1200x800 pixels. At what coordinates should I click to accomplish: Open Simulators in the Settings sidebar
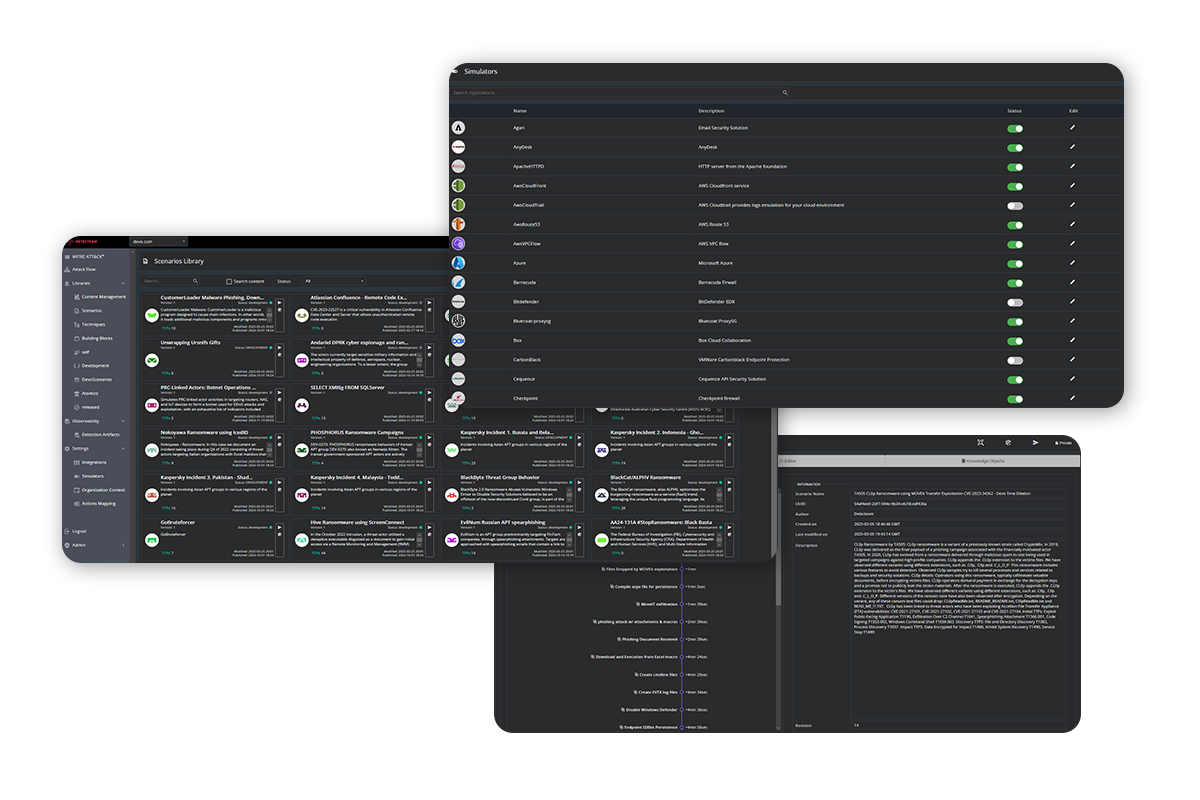(93, 476)
